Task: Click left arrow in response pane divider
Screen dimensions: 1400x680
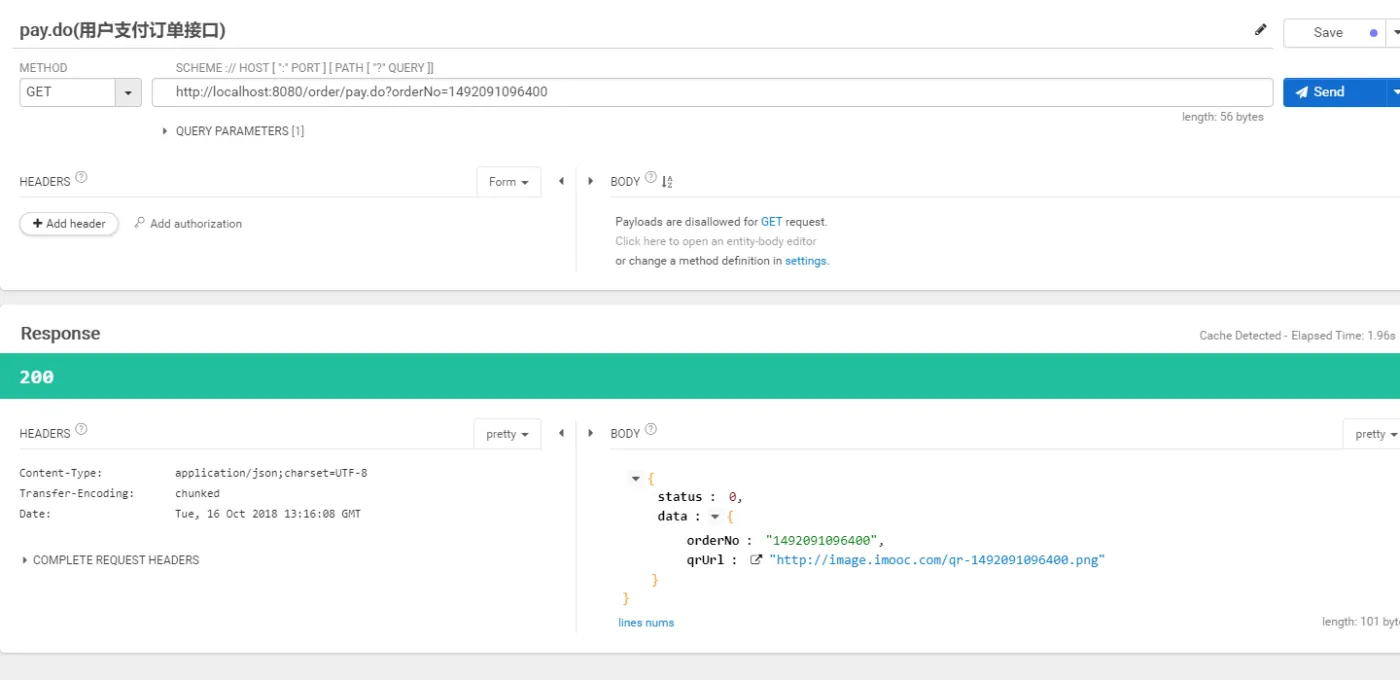Action: [561, 433]
